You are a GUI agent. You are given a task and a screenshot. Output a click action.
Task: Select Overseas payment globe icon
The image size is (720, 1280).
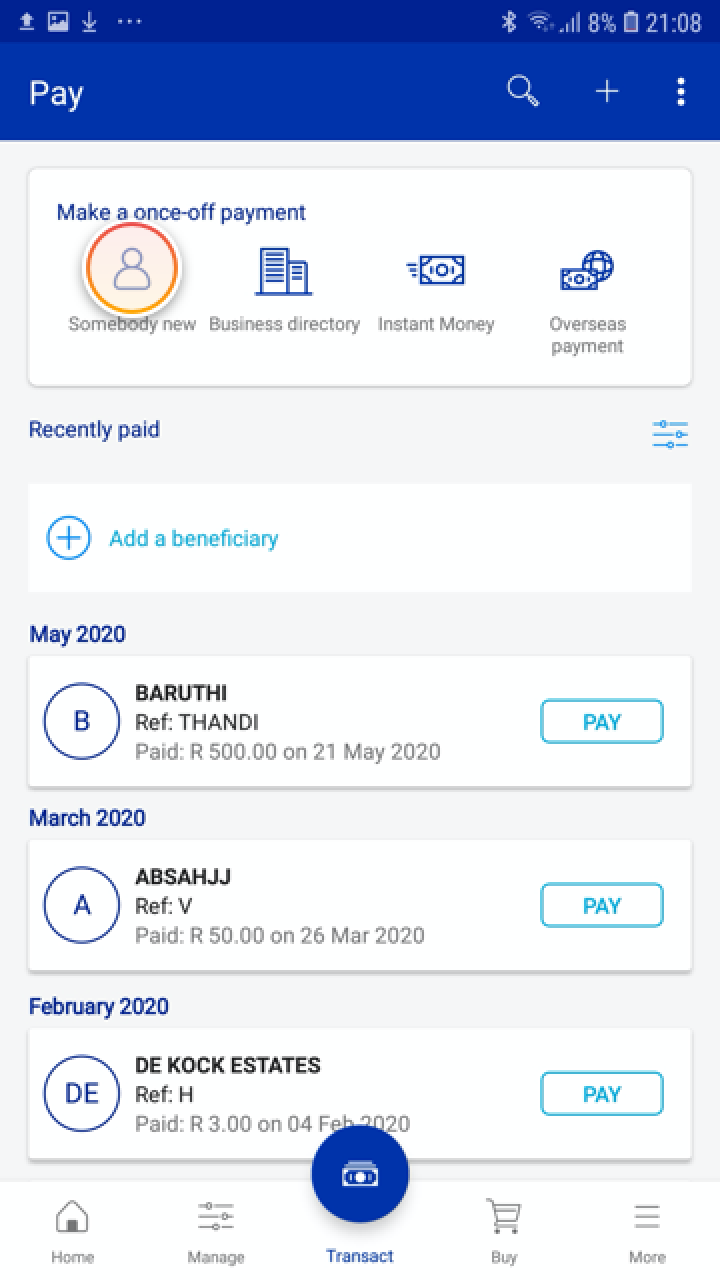click(587, 270)
